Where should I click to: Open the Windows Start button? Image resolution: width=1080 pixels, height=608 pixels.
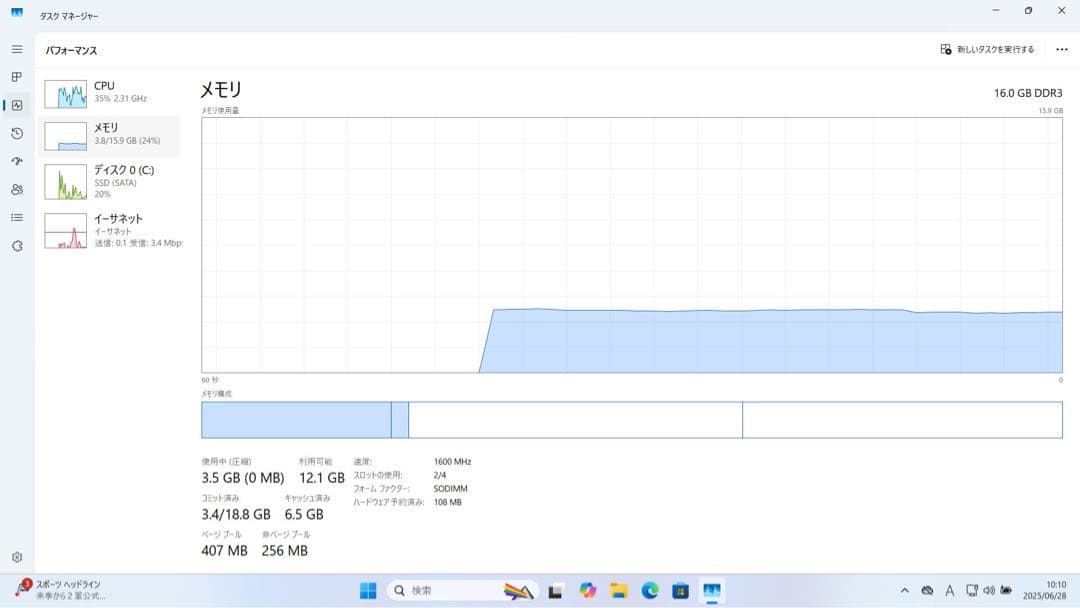click(368, 591)
